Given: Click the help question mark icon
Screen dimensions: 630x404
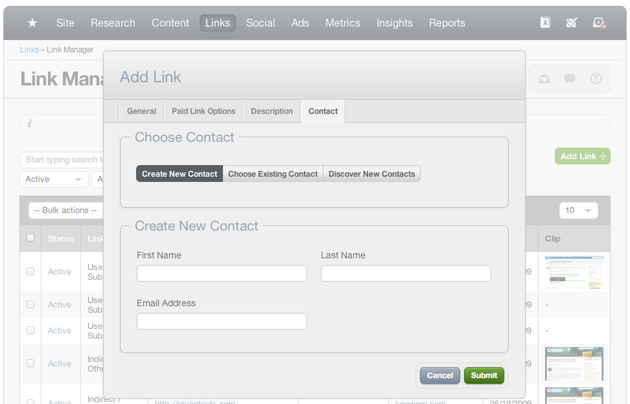Looking at the screenshot, I should click(x=596, y=78).
